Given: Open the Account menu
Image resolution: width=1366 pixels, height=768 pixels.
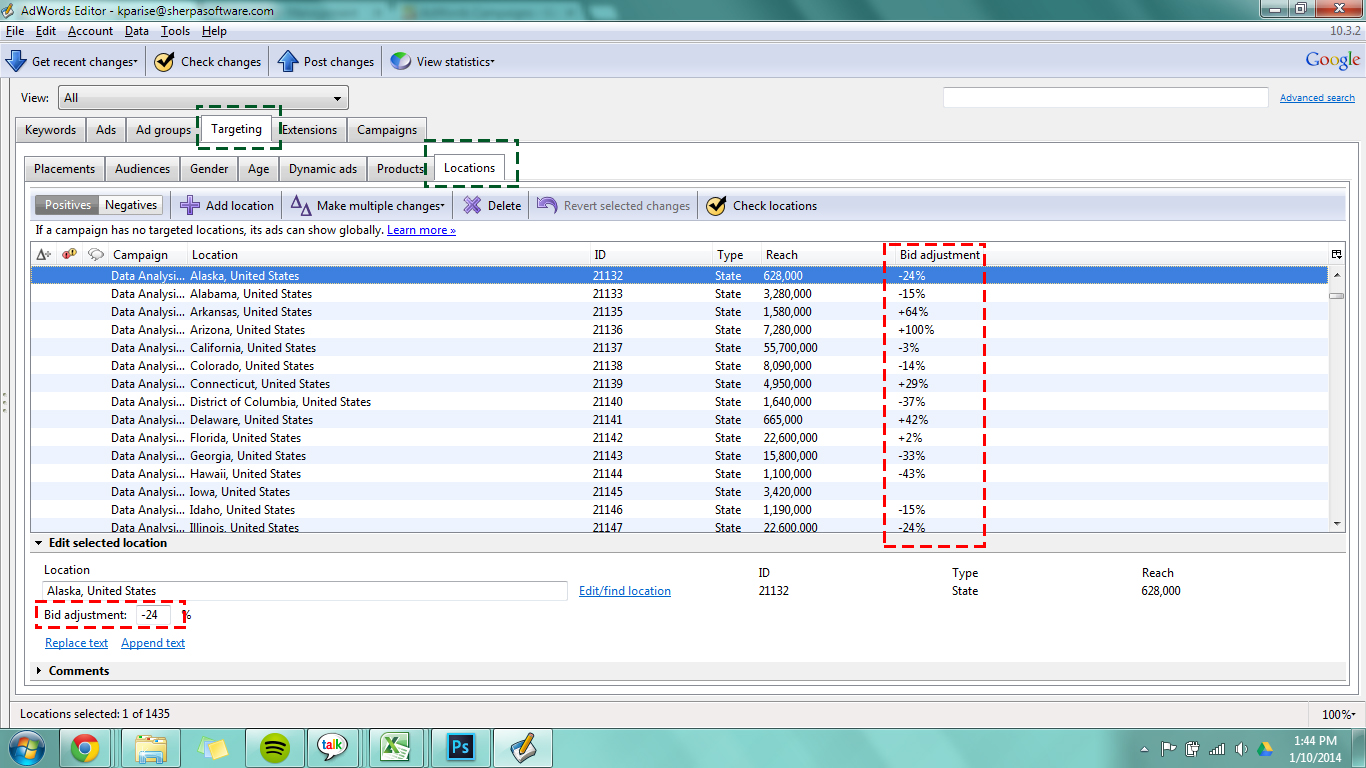Looking at the screenshot, I should pos(90,31).
